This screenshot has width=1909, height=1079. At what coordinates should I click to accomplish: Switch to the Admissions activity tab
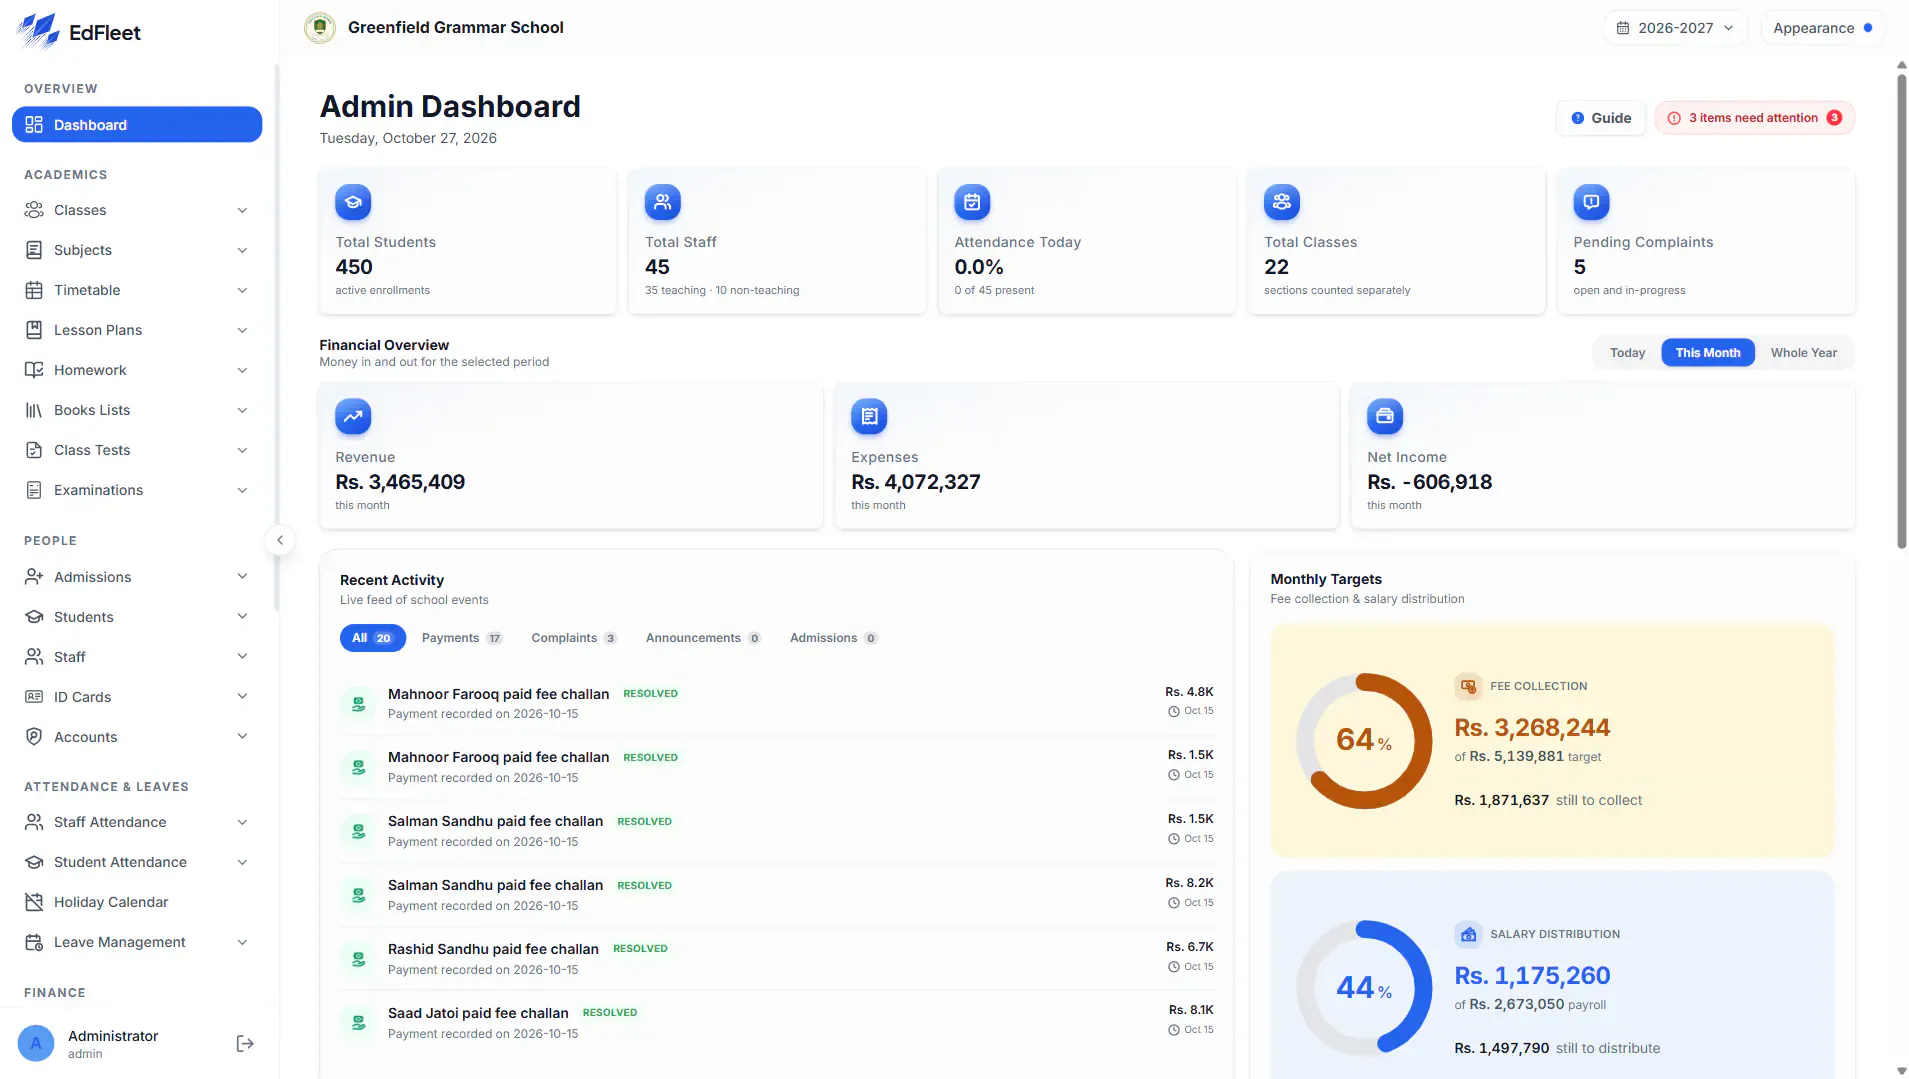coord(833,638)
